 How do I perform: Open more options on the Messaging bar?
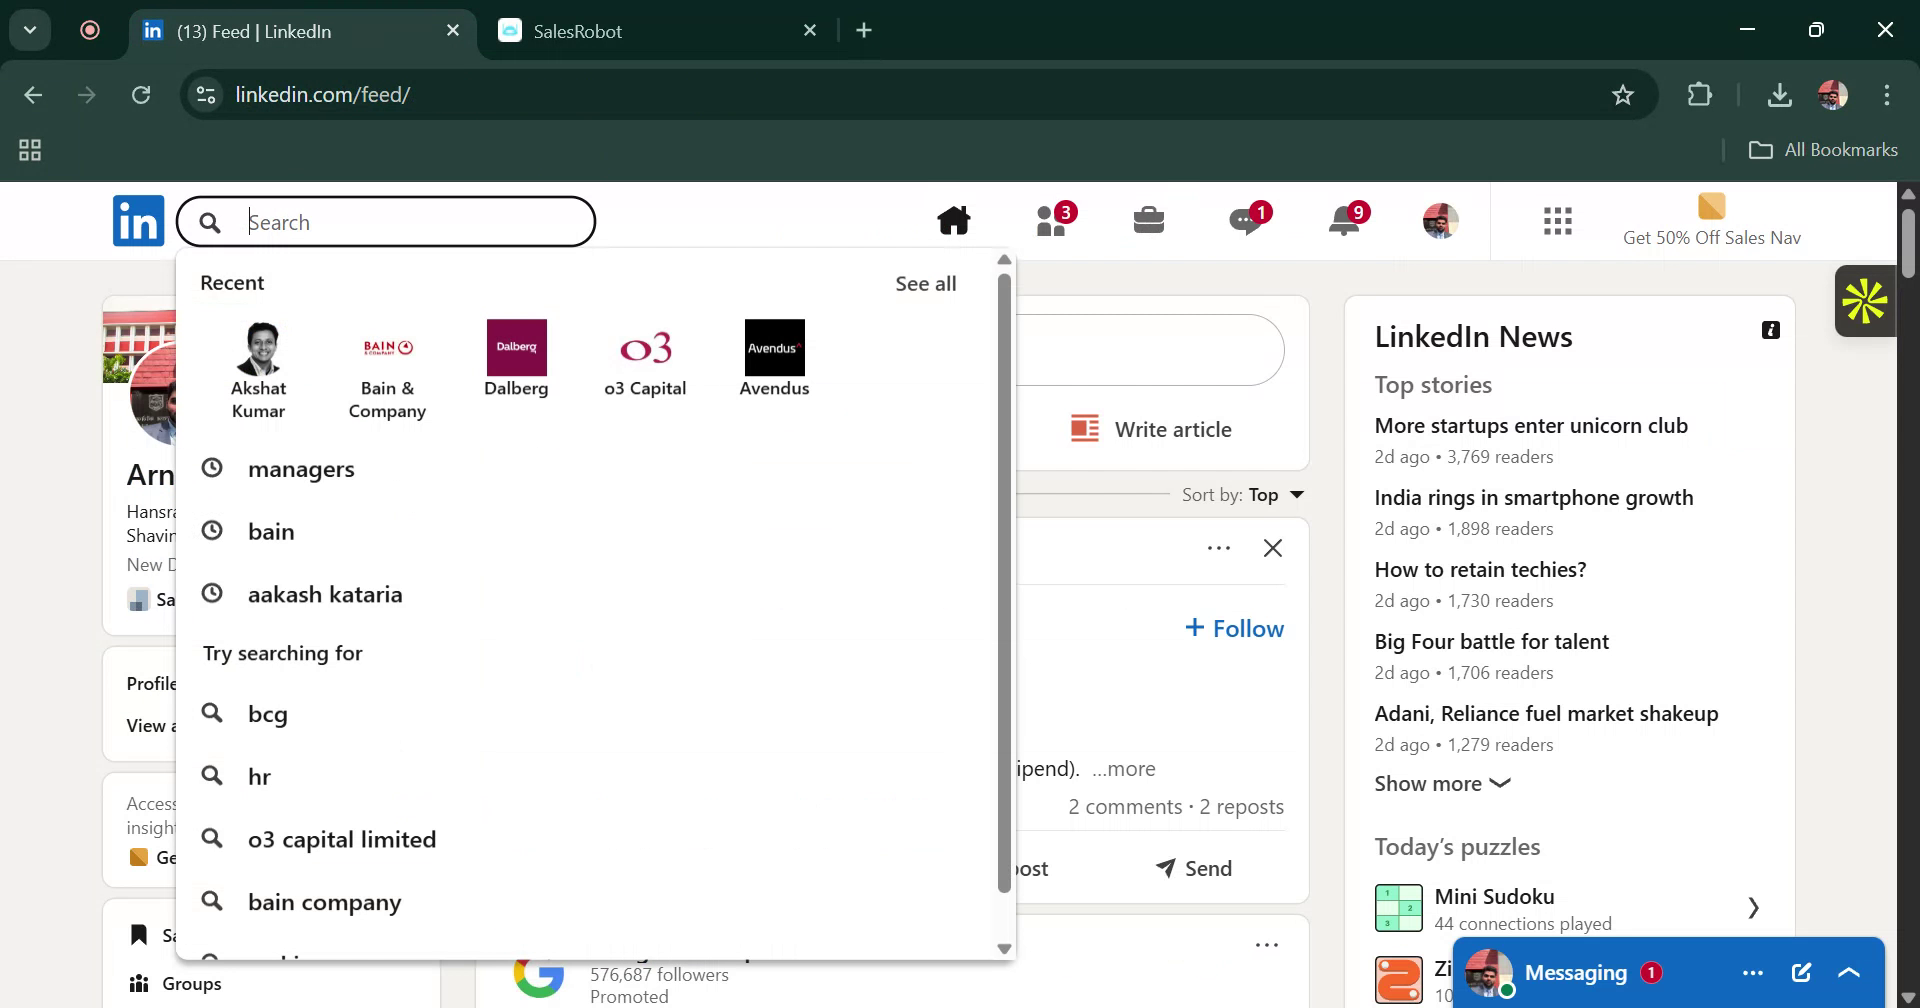(x=1754, y=971)
